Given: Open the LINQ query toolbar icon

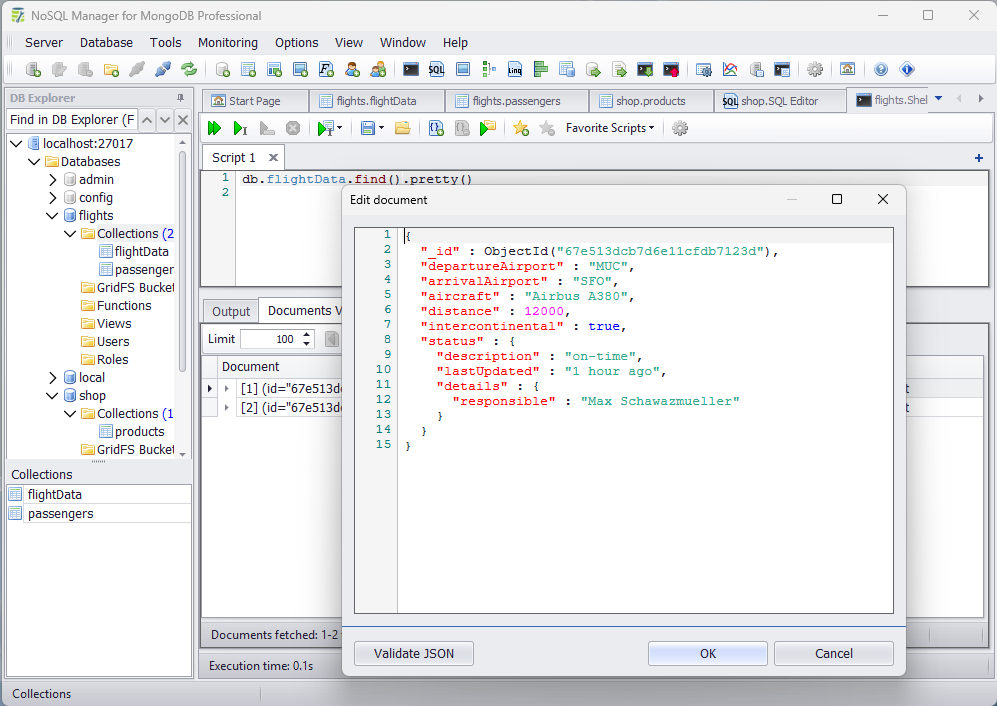Looking at the screenshot, I should click(514, 69).
